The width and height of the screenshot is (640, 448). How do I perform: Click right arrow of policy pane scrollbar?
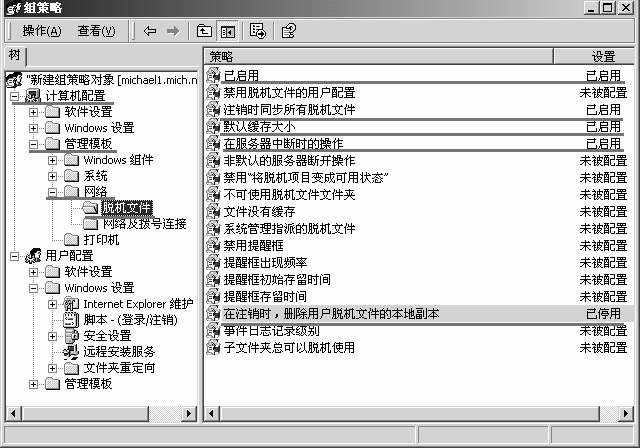(626, 414)
